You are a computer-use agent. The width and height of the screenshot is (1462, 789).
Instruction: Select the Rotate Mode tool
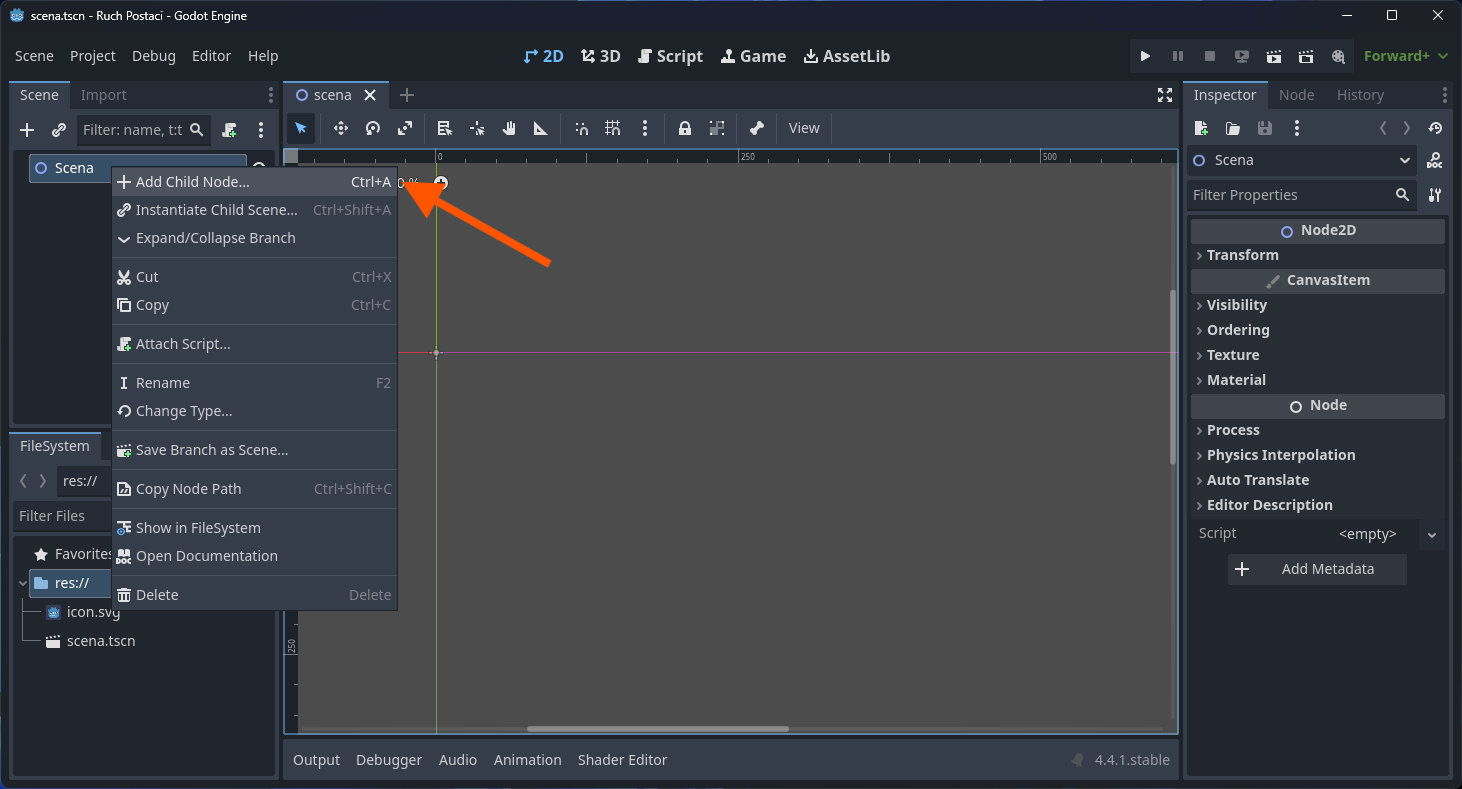373,128
